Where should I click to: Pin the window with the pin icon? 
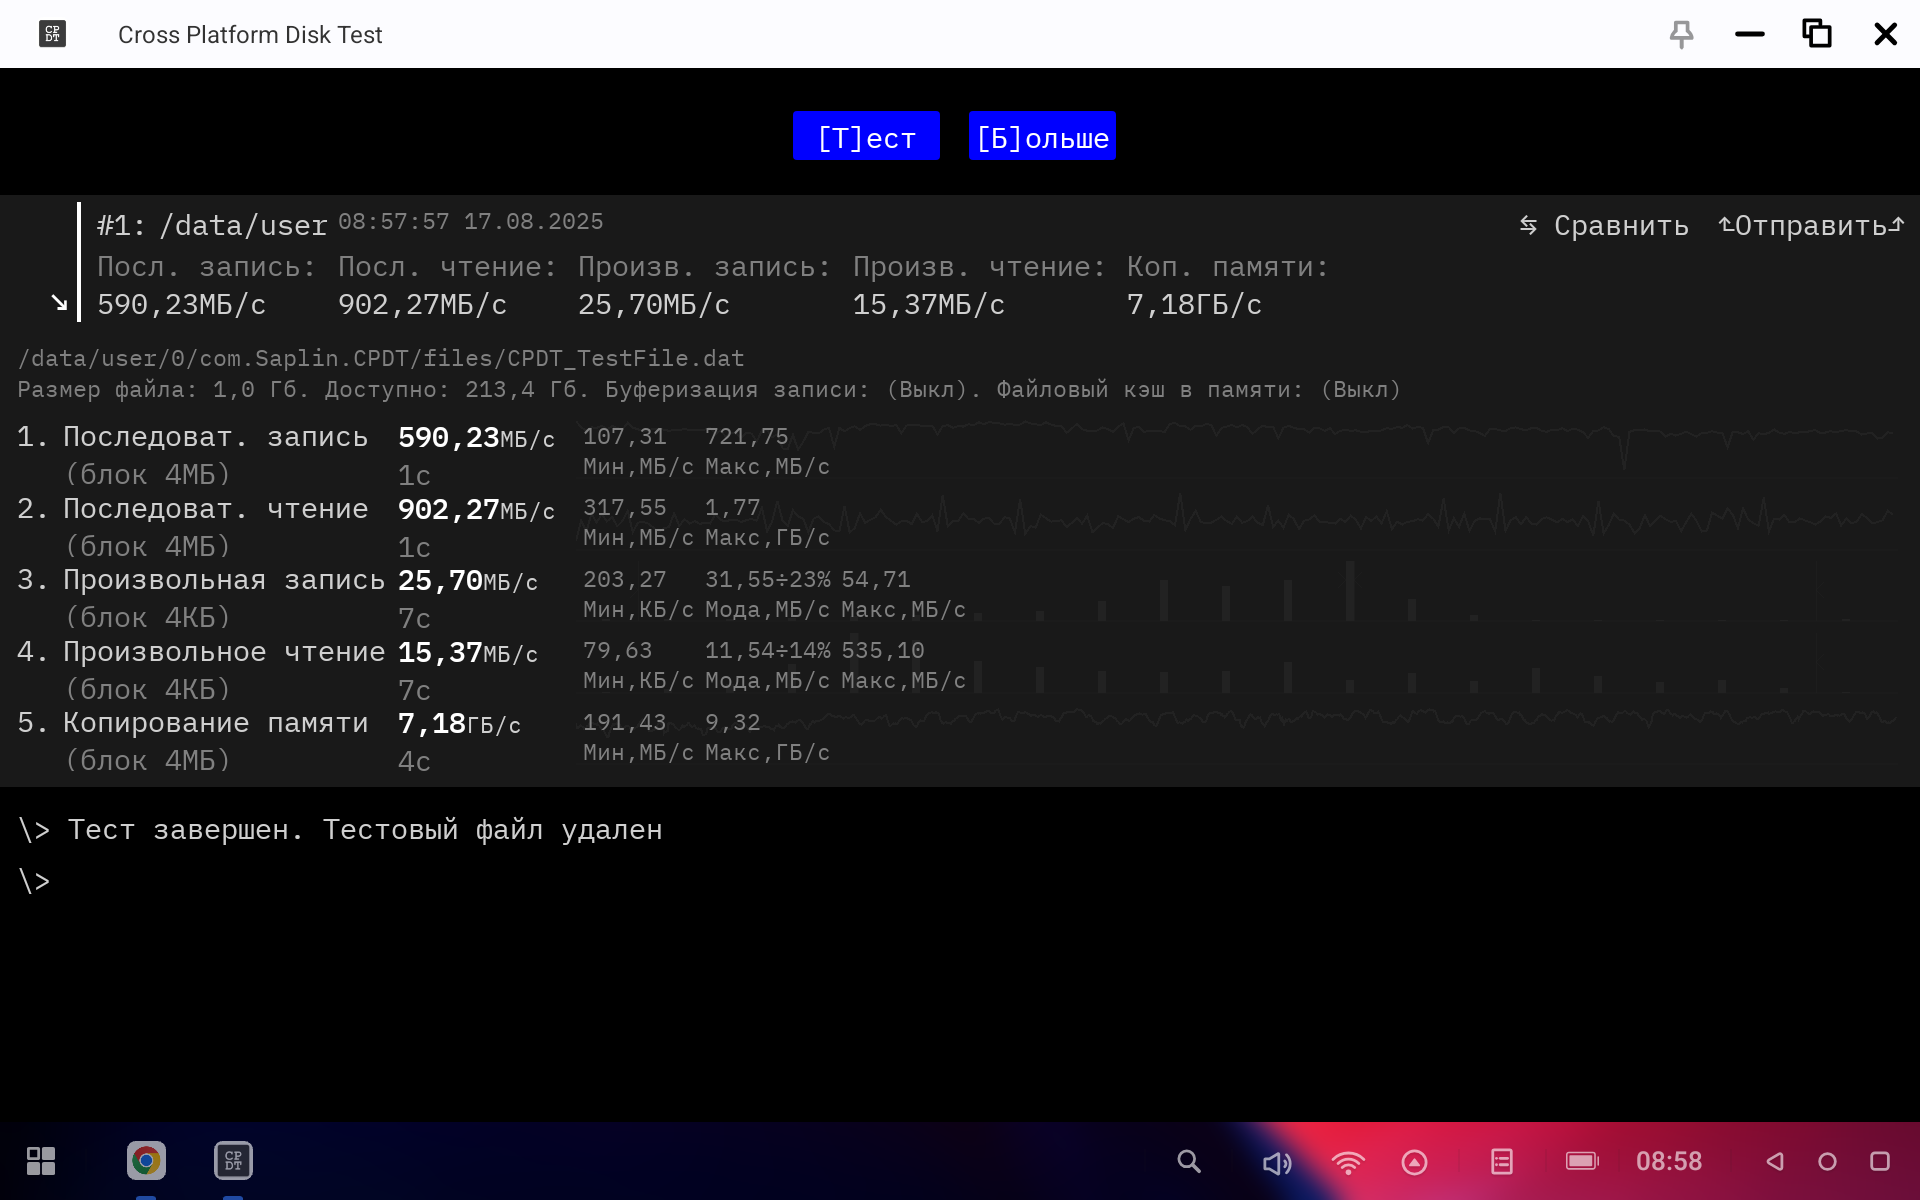[x=1681, y=35]
